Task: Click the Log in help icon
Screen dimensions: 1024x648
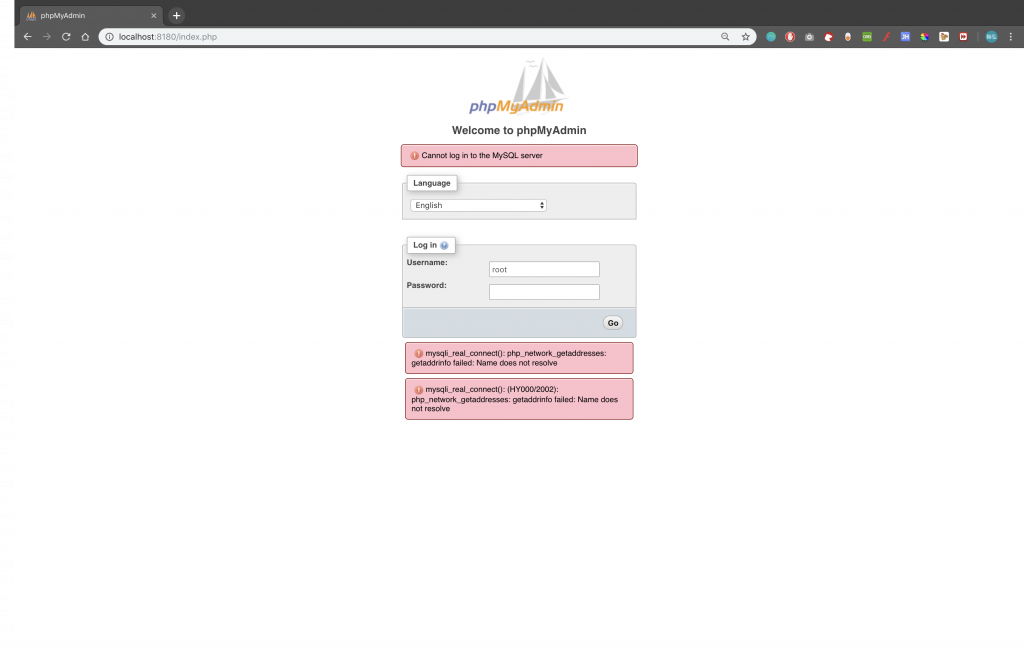Action: (x=444, y=246)
